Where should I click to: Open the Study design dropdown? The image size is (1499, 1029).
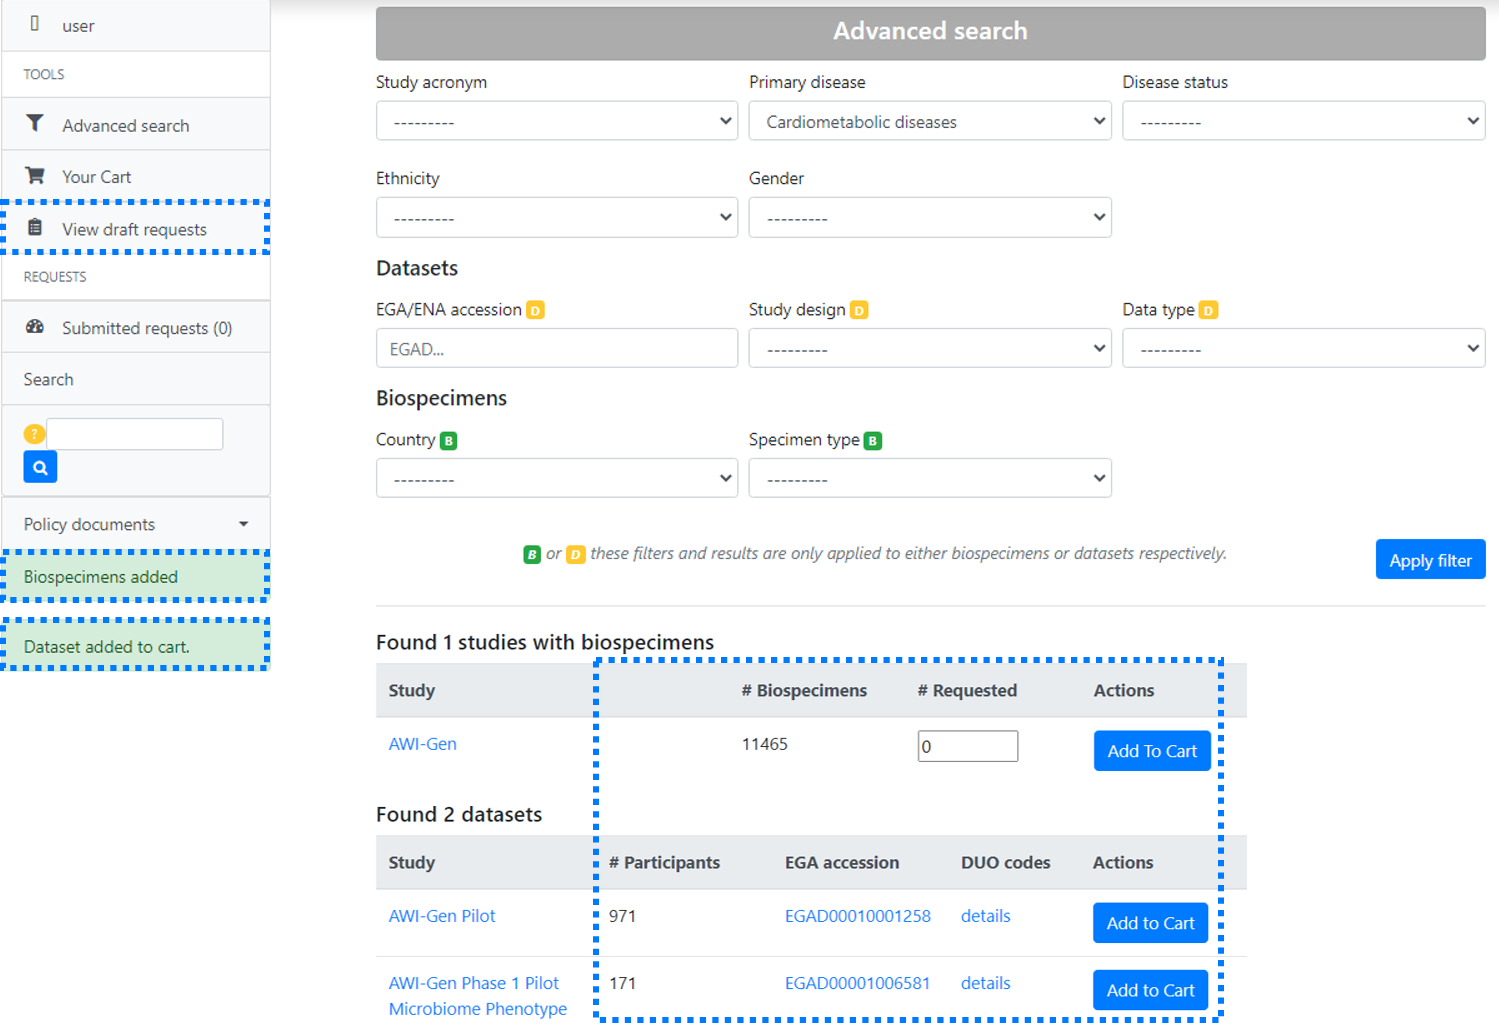(x=930, y=349)
